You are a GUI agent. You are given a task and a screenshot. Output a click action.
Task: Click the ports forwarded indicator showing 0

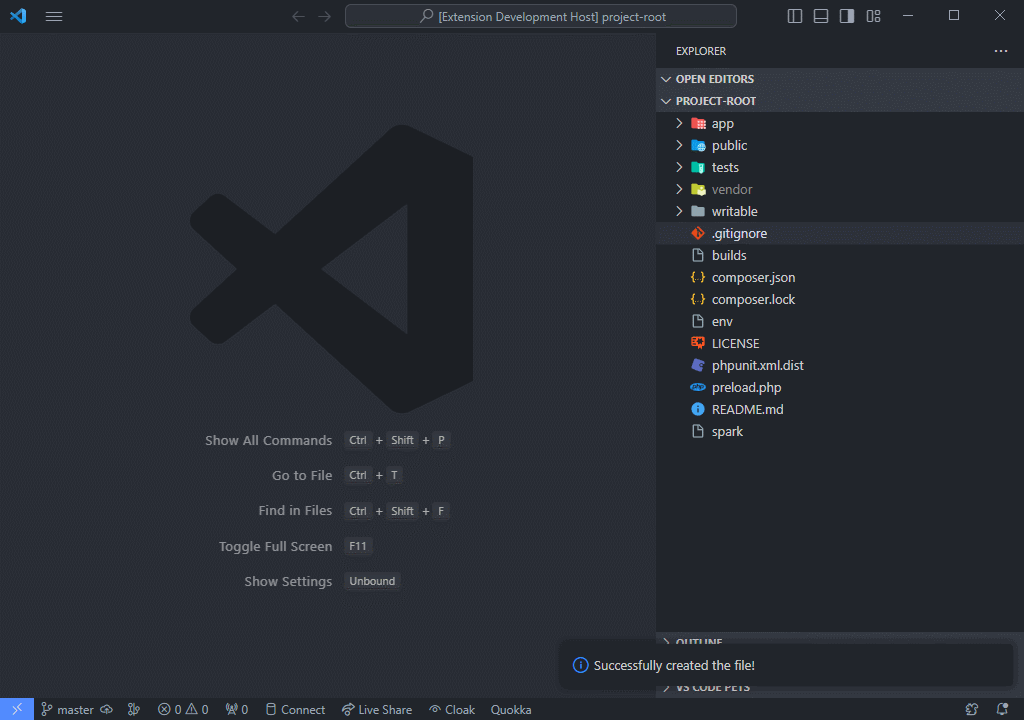[236, 710]
